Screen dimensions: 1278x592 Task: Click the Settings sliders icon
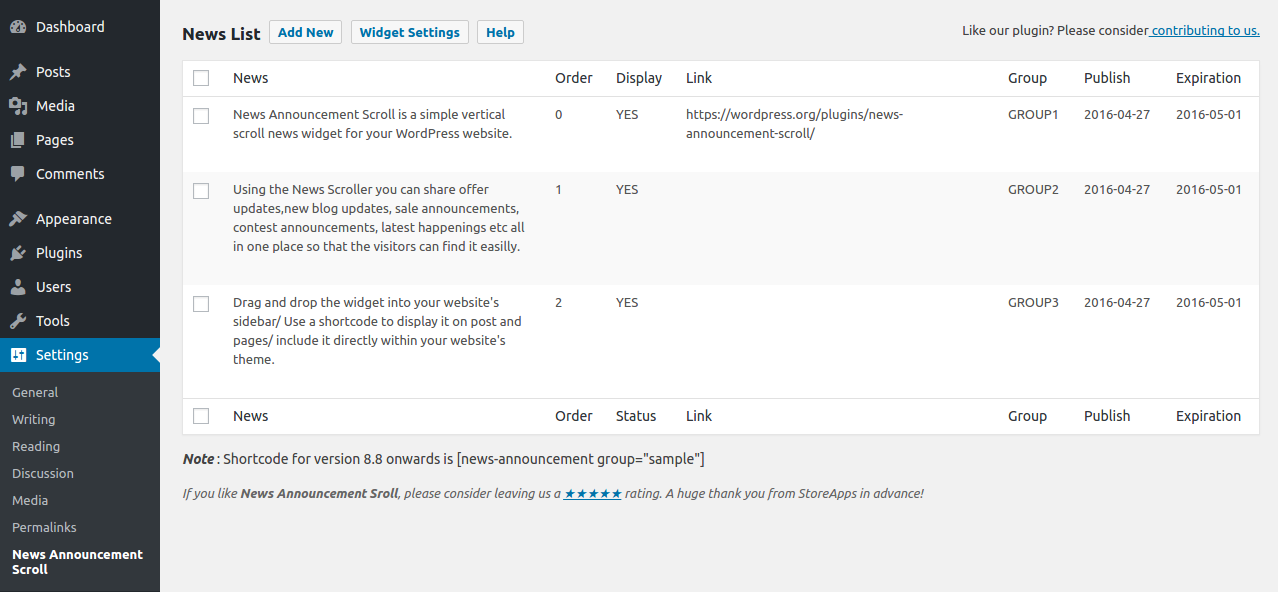(x=18, y=355)
